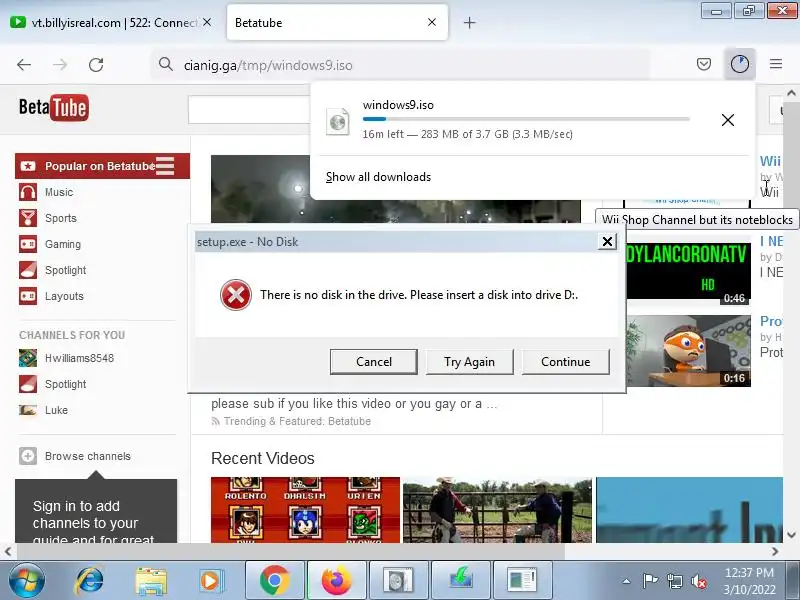800x600 pixels.
Task: Open the disk drive app on the taskbar
Action: click(x=398, y=581)
